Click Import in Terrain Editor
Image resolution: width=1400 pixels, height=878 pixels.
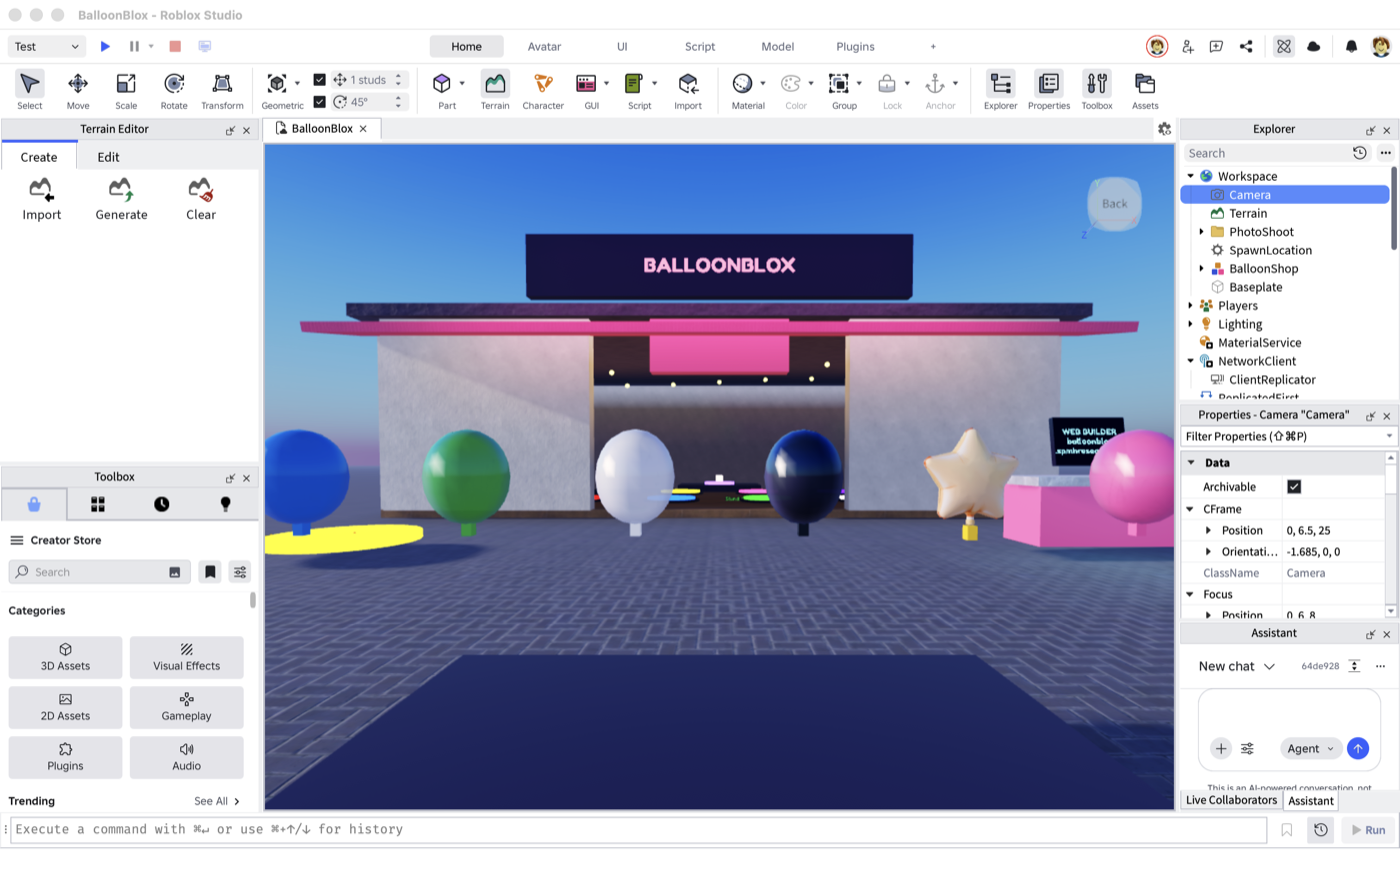point(42,199)
